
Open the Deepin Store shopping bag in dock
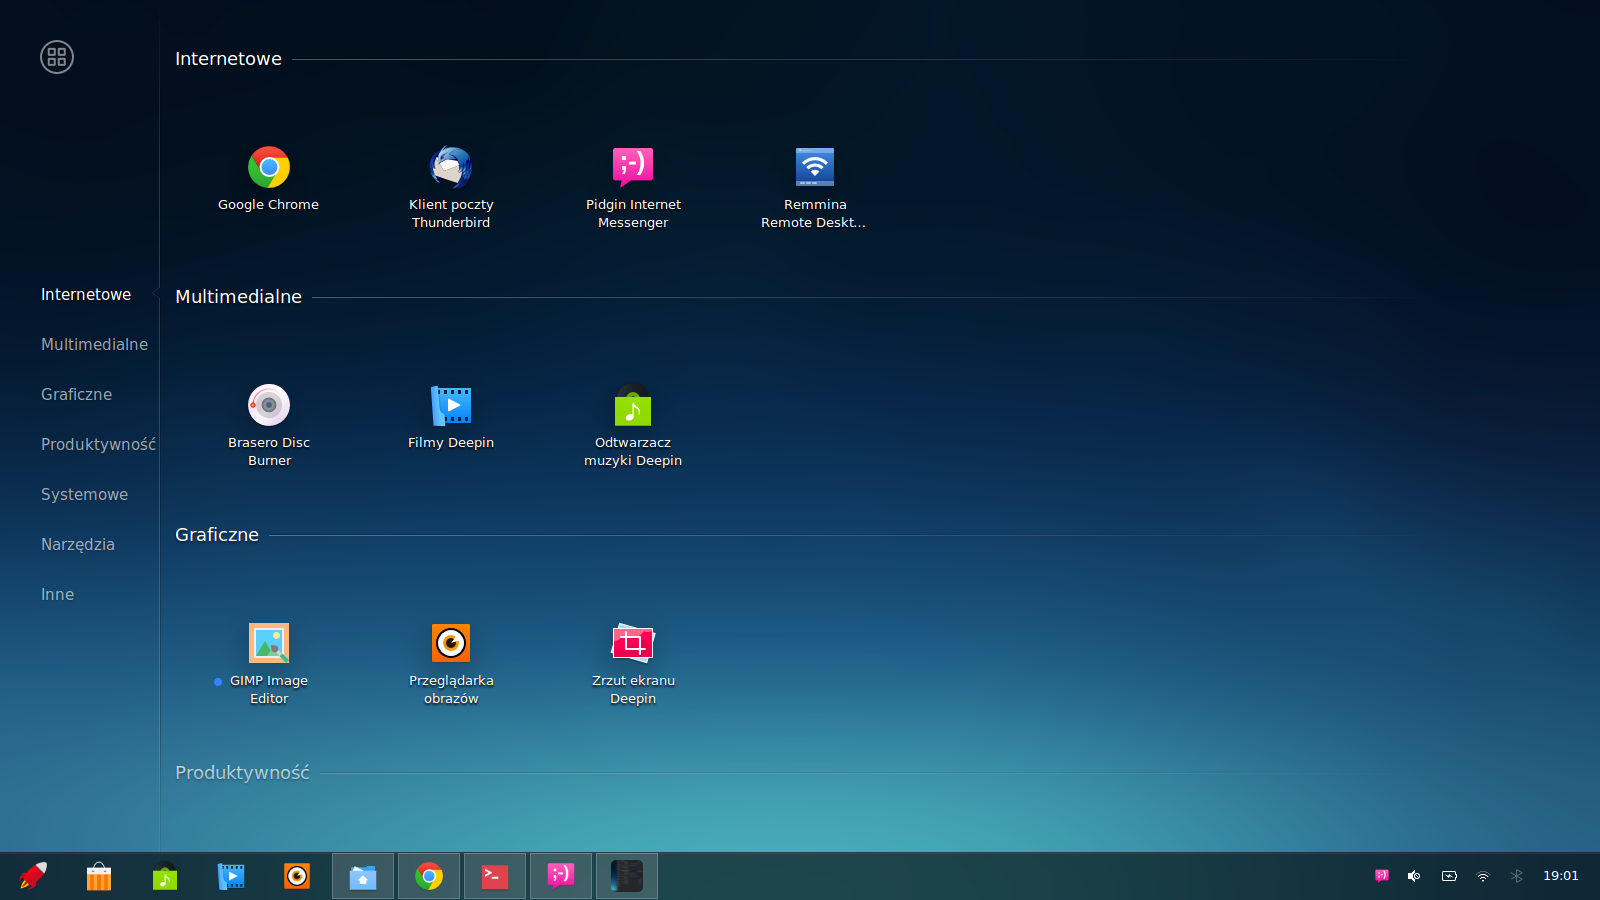[99, 876]
